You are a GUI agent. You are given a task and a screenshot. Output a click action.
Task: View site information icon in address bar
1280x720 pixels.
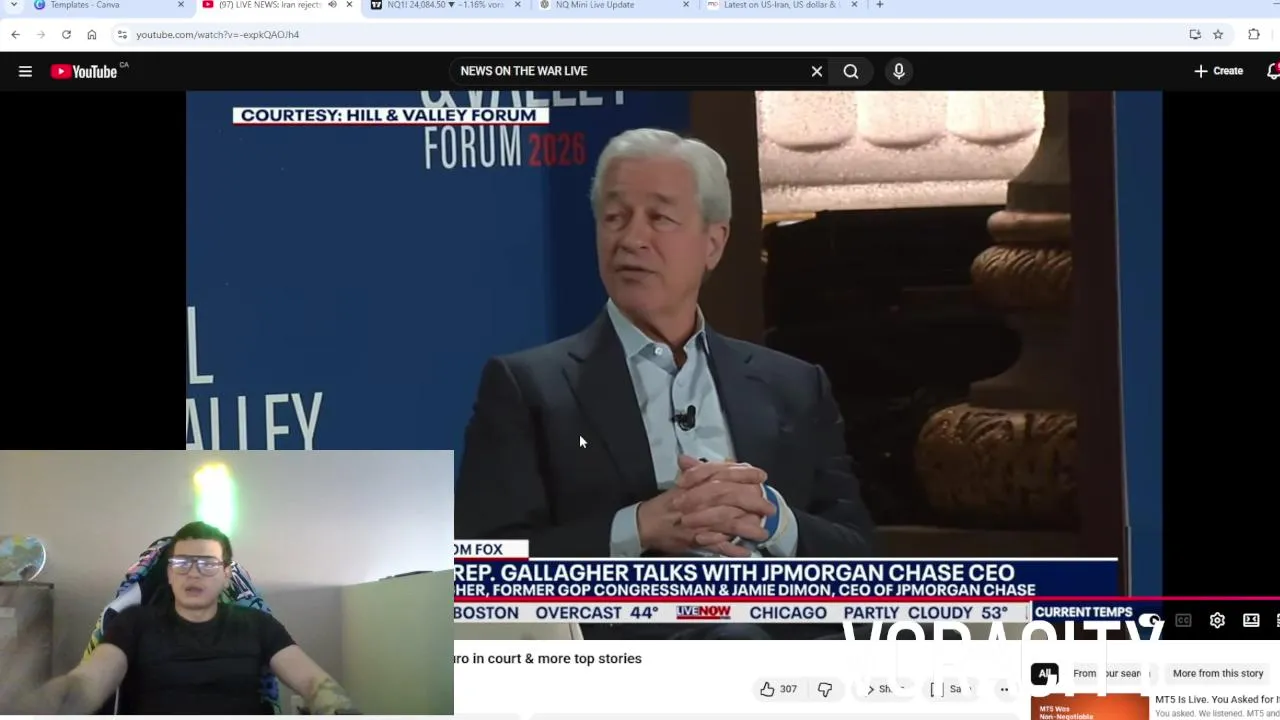(x=122, y=34)
